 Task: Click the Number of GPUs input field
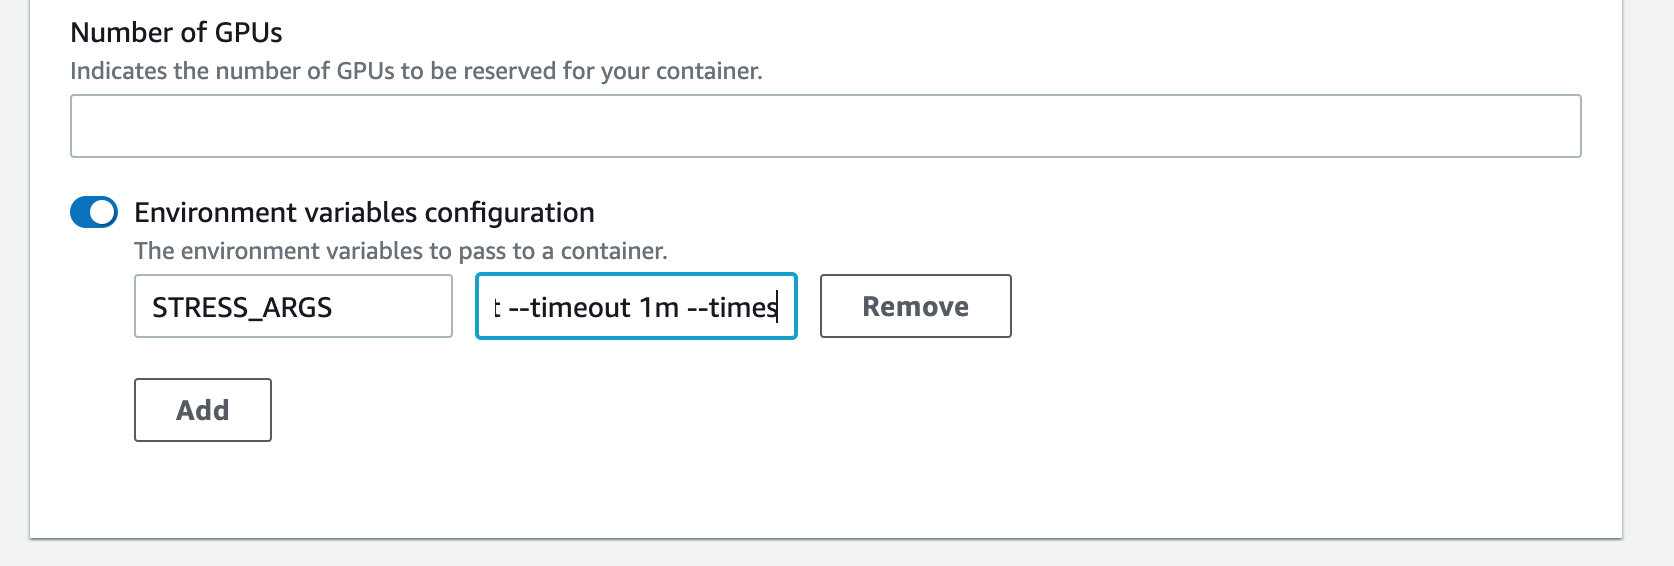[825, 126]
